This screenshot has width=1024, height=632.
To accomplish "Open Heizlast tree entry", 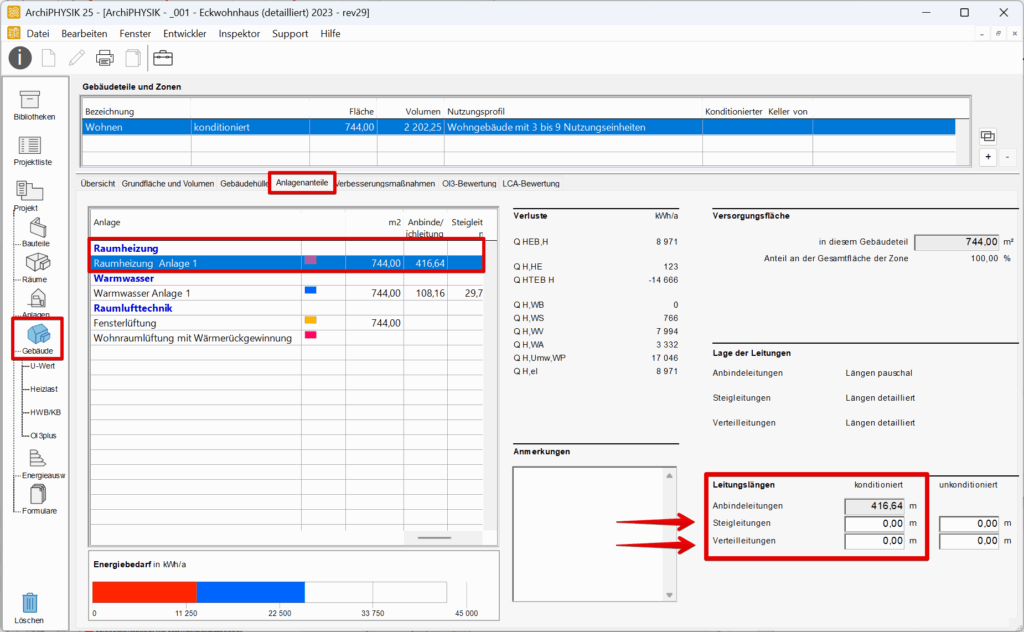I will (x=44, y=389).
